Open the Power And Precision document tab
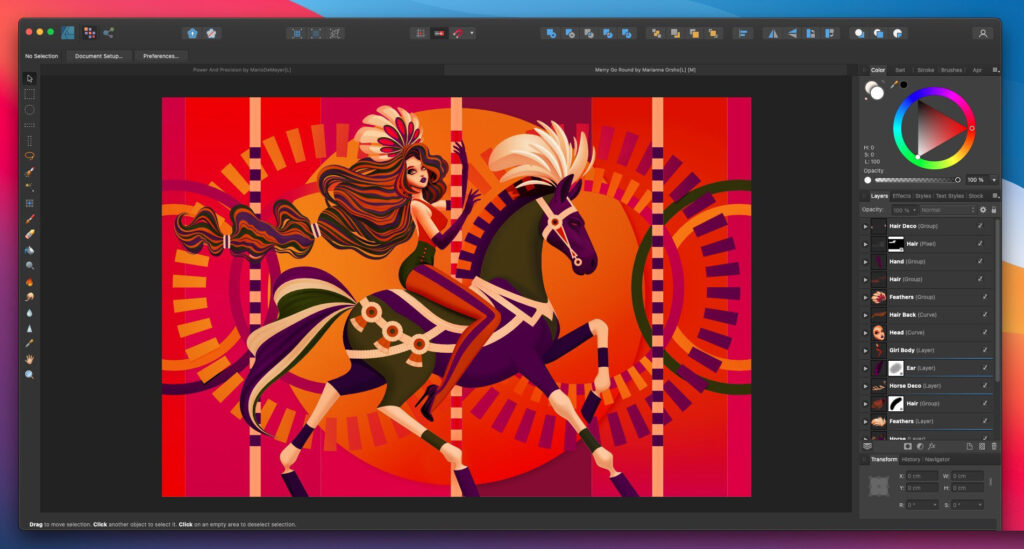 [x=242, y=70]
